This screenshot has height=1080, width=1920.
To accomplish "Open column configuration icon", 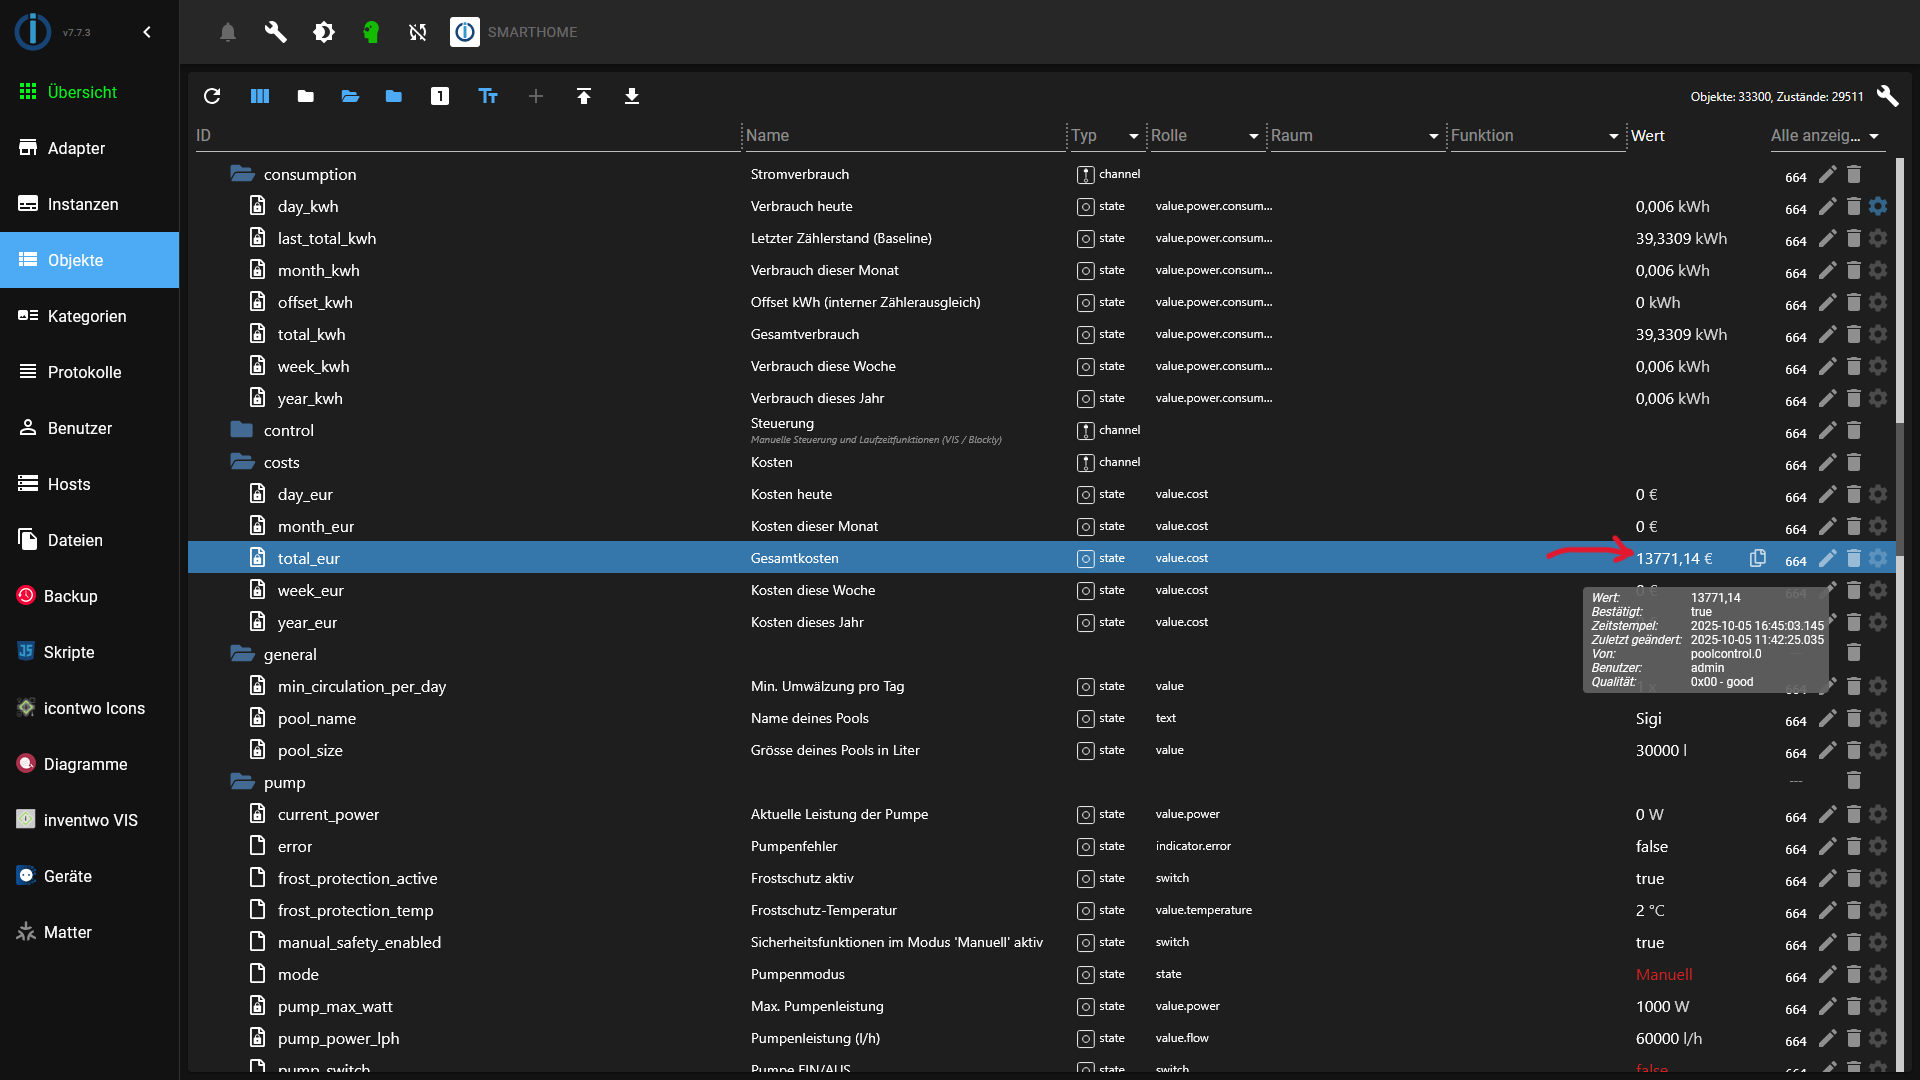I will [260, 96].
